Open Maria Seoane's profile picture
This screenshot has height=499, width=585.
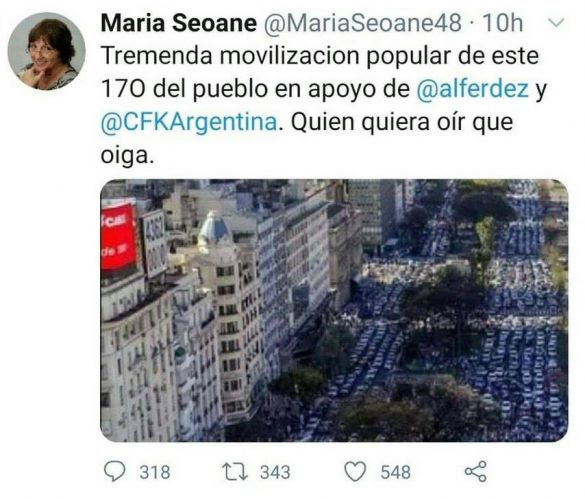click(46, 51)
